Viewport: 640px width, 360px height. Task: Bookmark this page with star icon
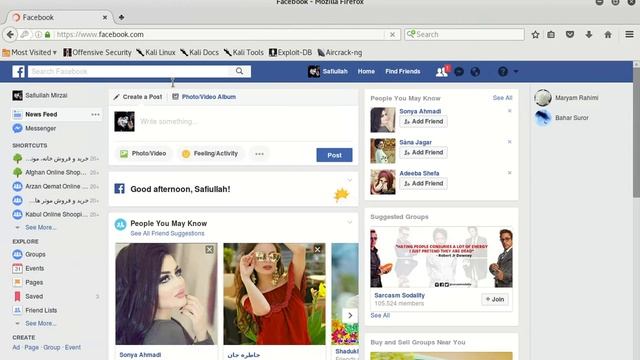[x=536, y=35]
